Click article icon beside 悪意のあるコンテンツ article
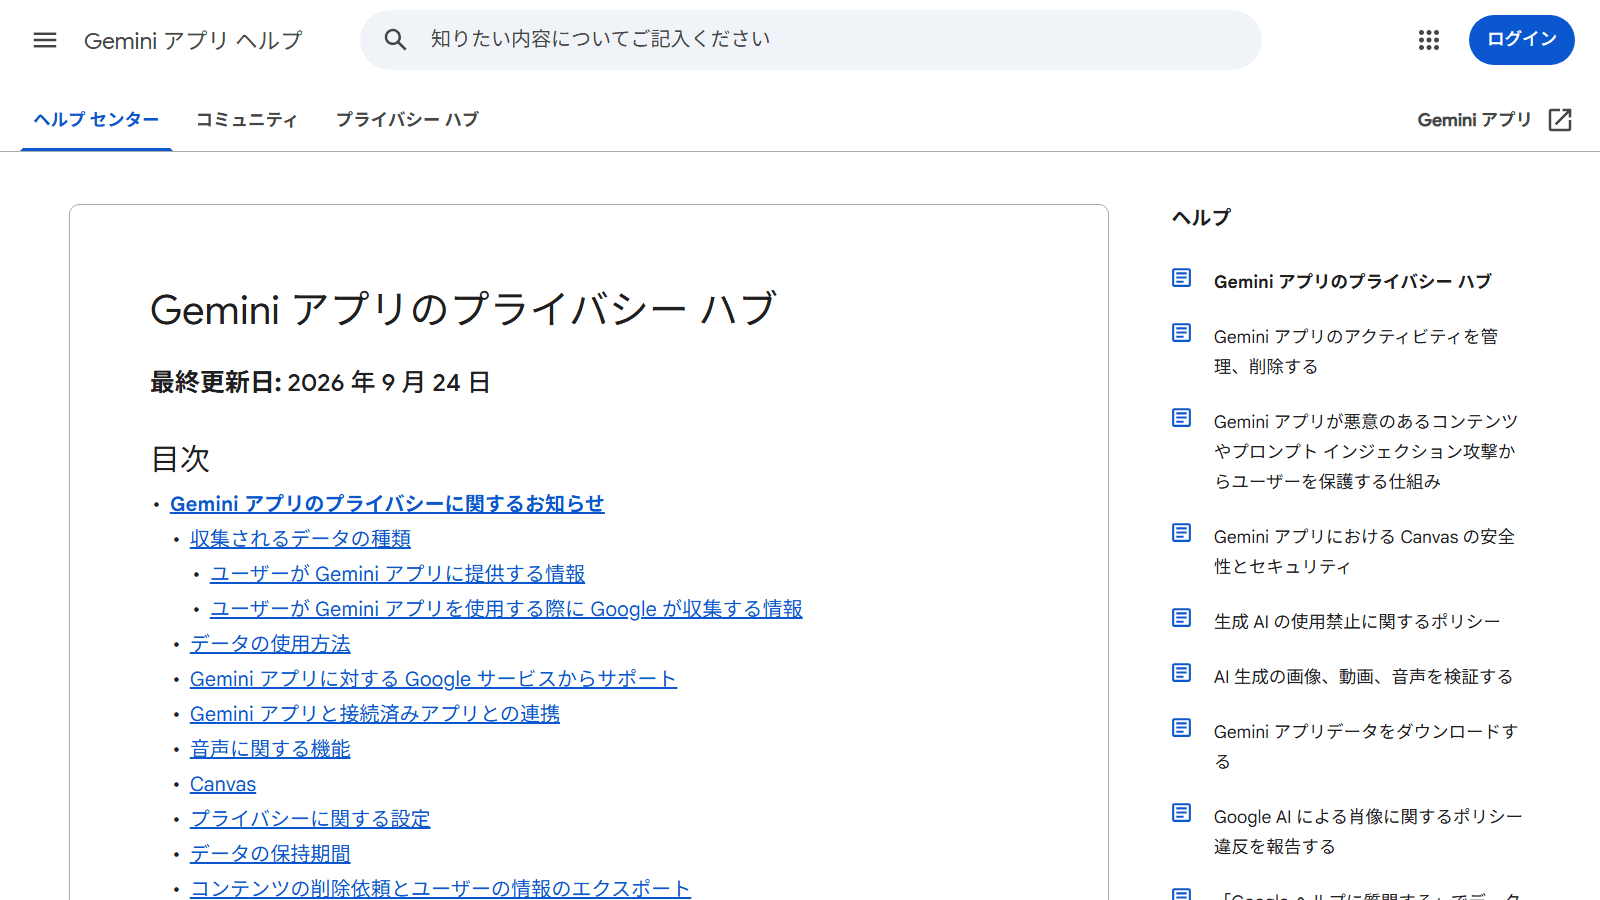 pos(1182,418)
